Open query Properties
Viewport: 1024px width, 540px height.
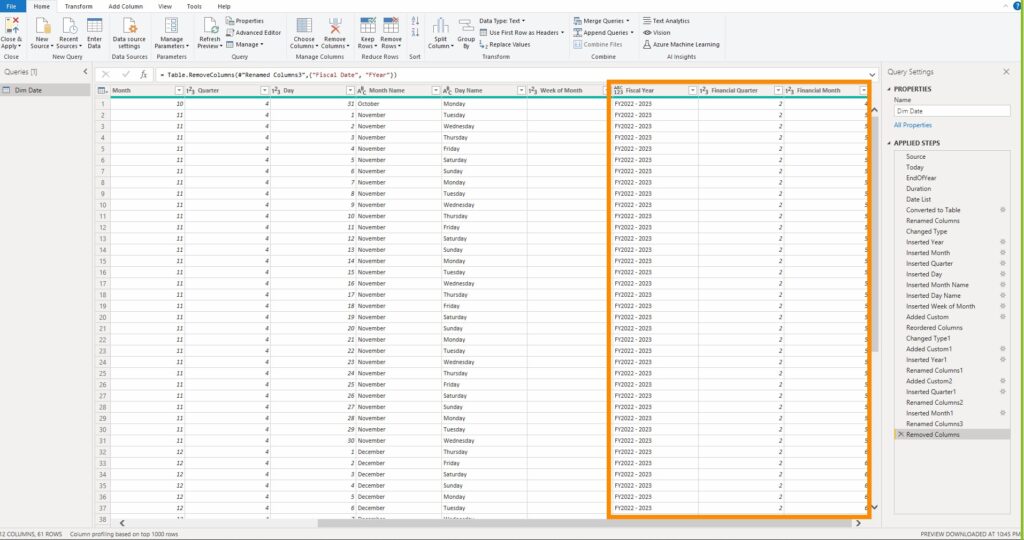click(245, 21)
